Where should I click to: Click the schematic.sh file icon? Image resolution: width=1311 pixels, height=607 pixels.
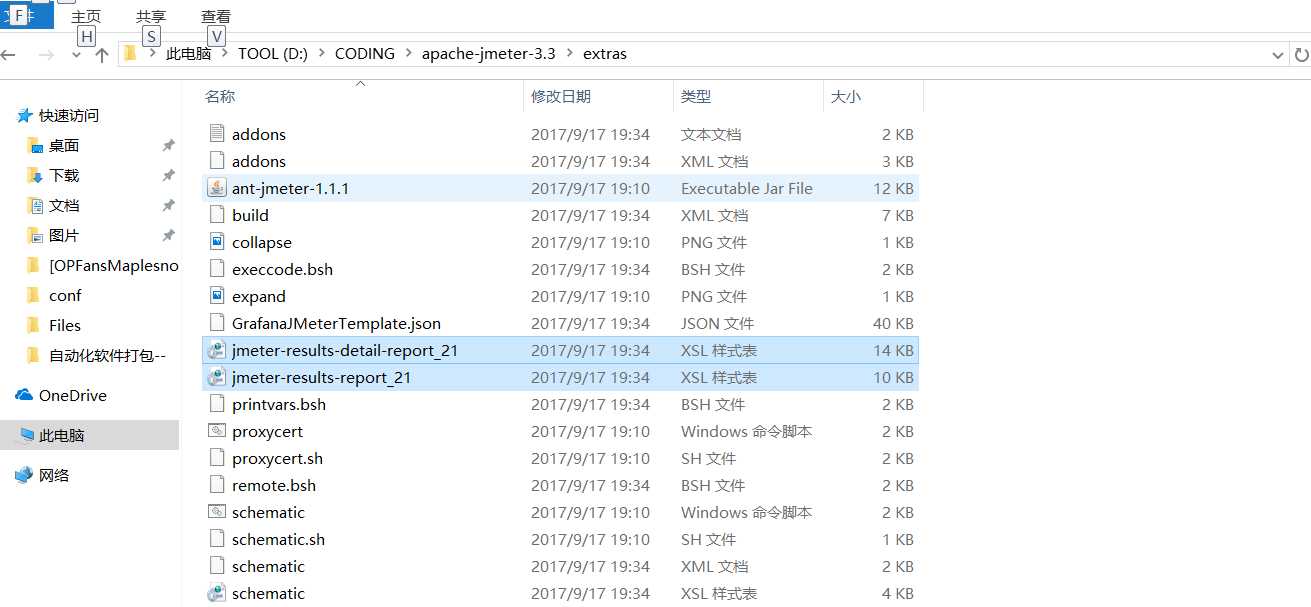(x=216, y=539)
